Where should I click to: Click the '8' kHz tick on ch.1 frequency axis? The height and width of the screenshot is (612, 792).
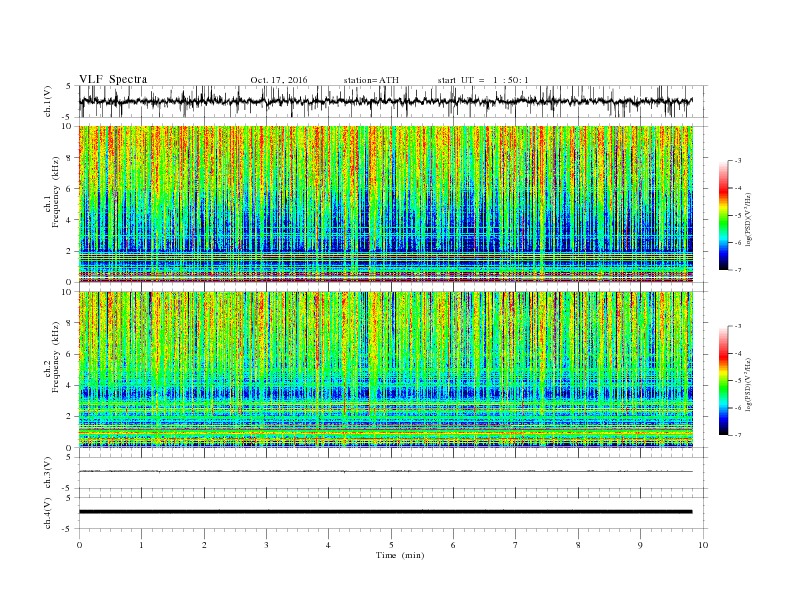(70, 158)
